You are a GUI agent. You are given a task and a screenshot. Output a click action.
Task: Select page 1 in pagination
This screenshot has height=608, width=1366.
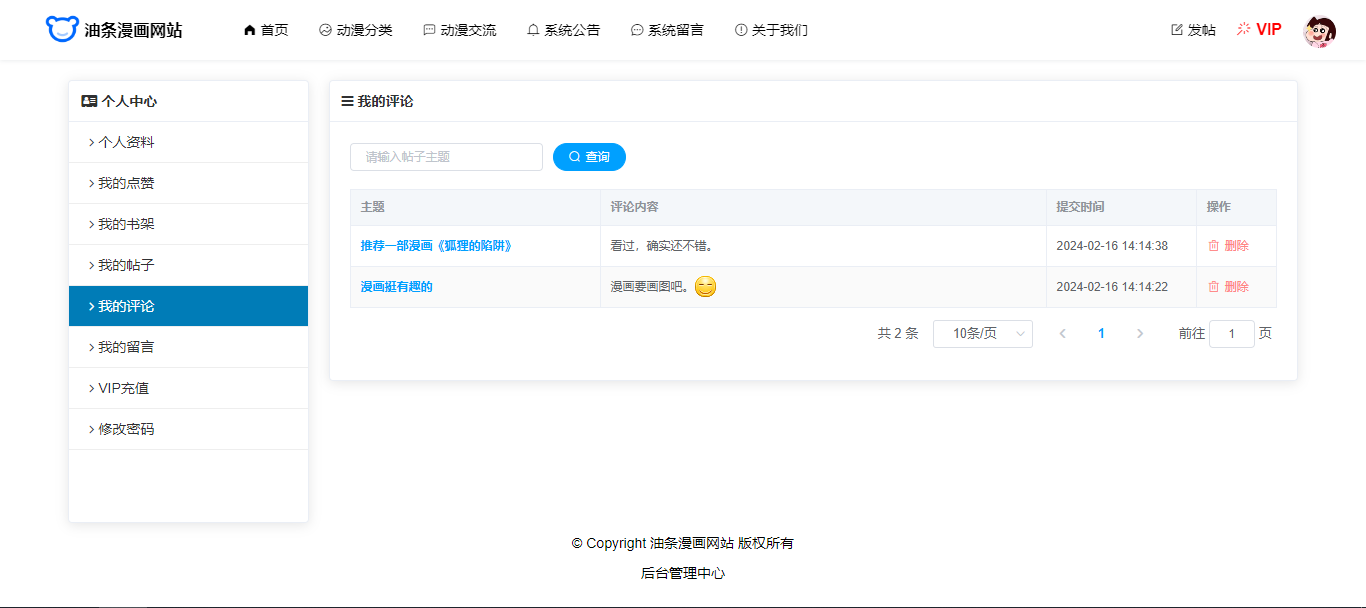1101,334
